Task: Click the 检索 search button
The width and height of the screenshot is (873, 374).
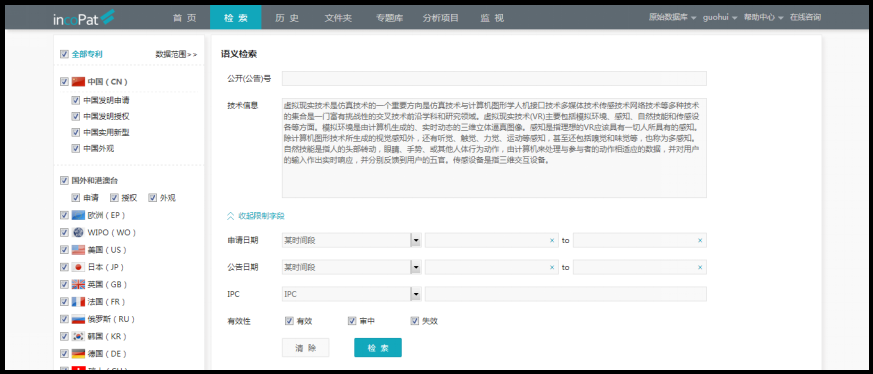Action: (377, 347)
